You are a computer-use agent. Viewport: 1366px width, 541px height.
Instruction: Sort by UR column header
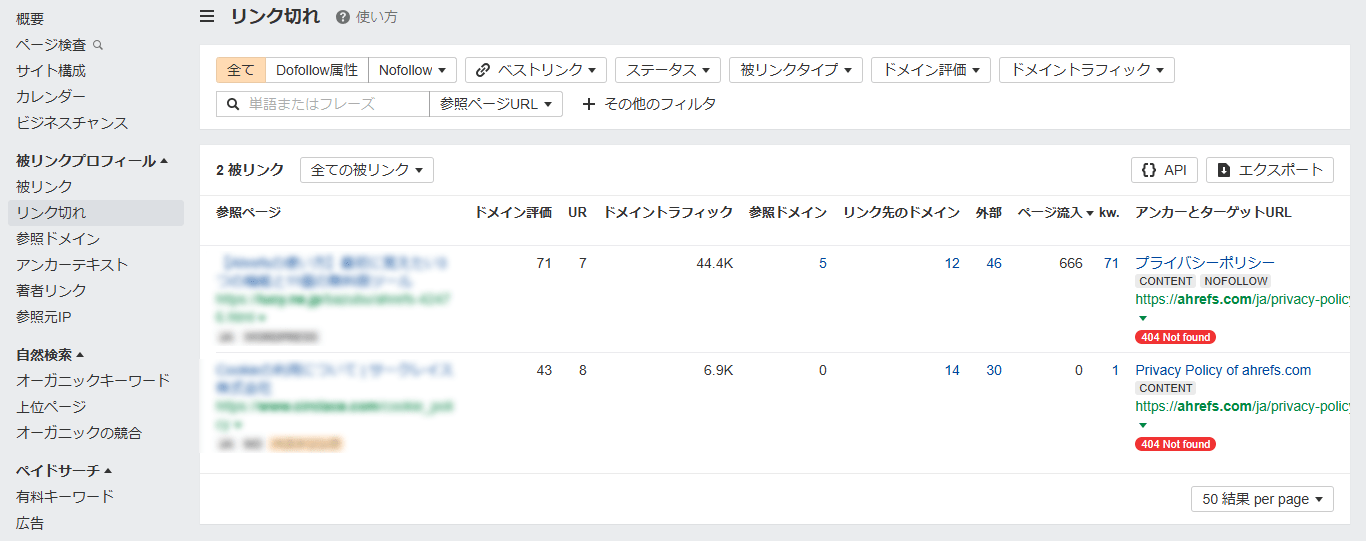coord(577,213)
